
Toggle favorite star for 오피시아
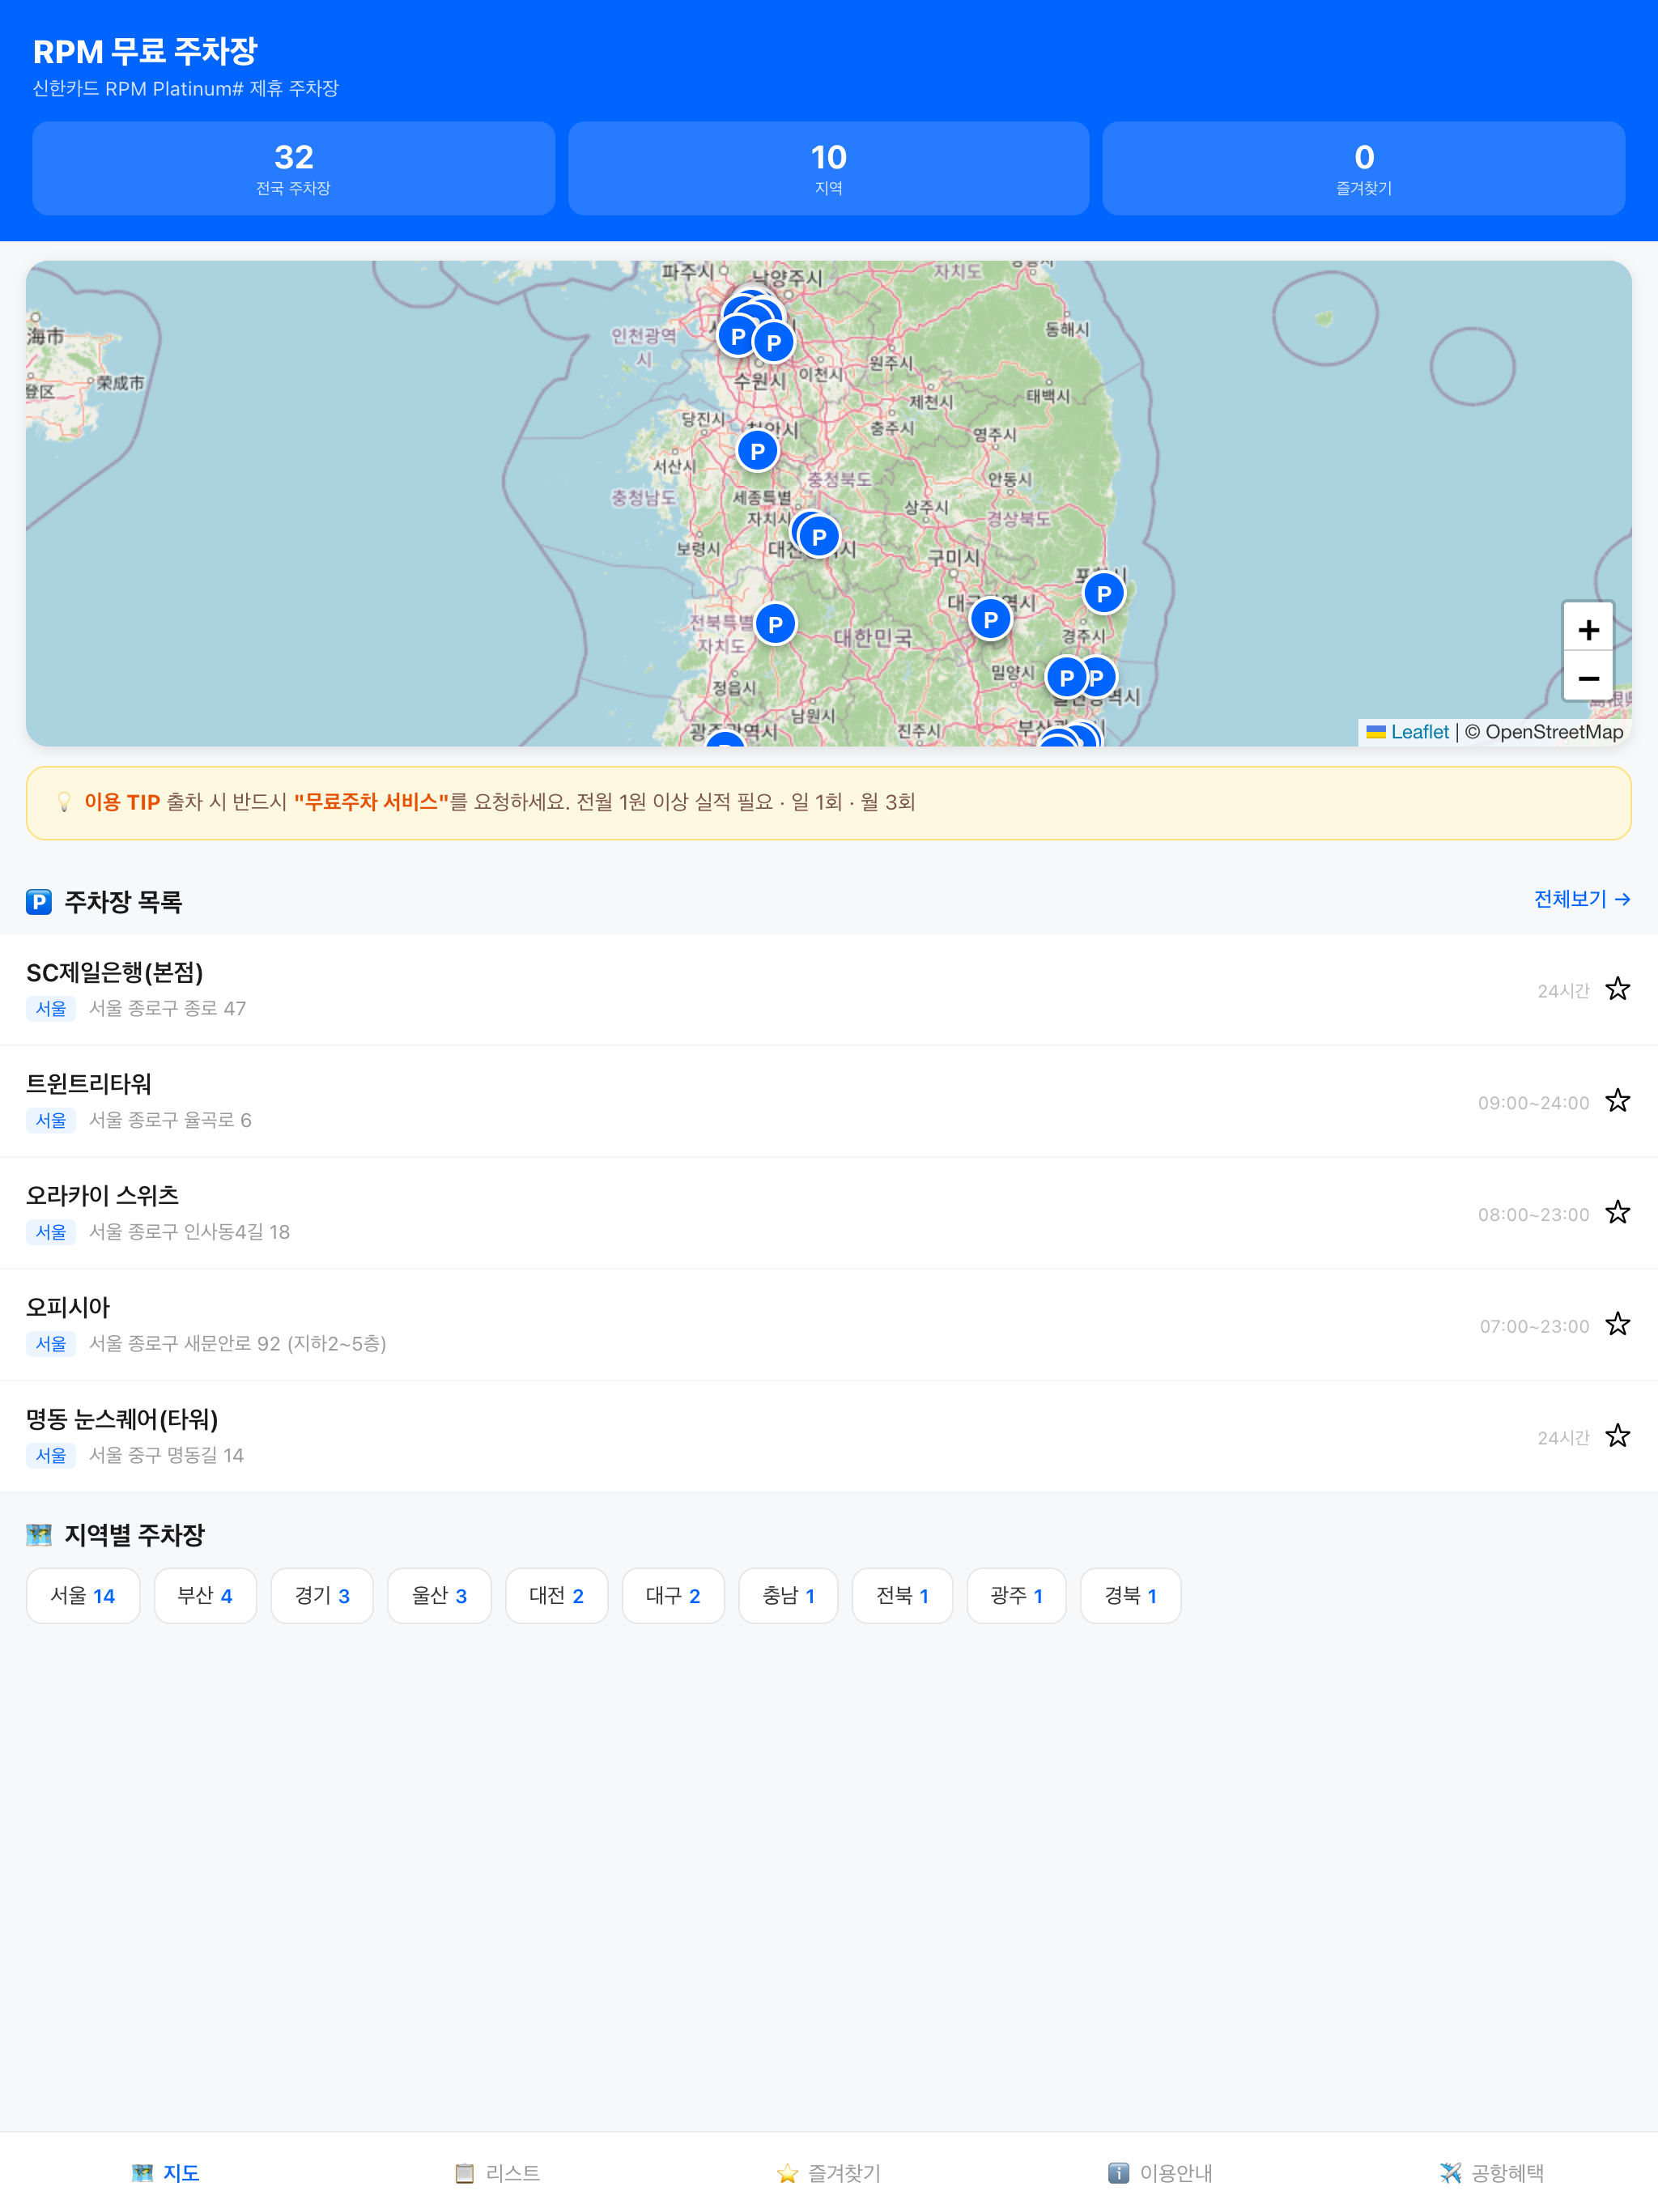pos(1617,1324)
